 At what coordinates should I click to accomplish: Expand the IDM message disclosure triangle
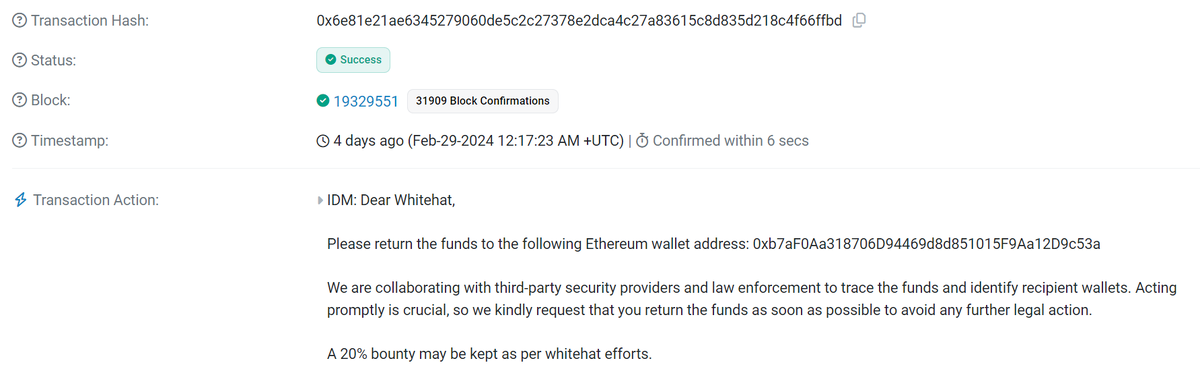click(320, 200)
